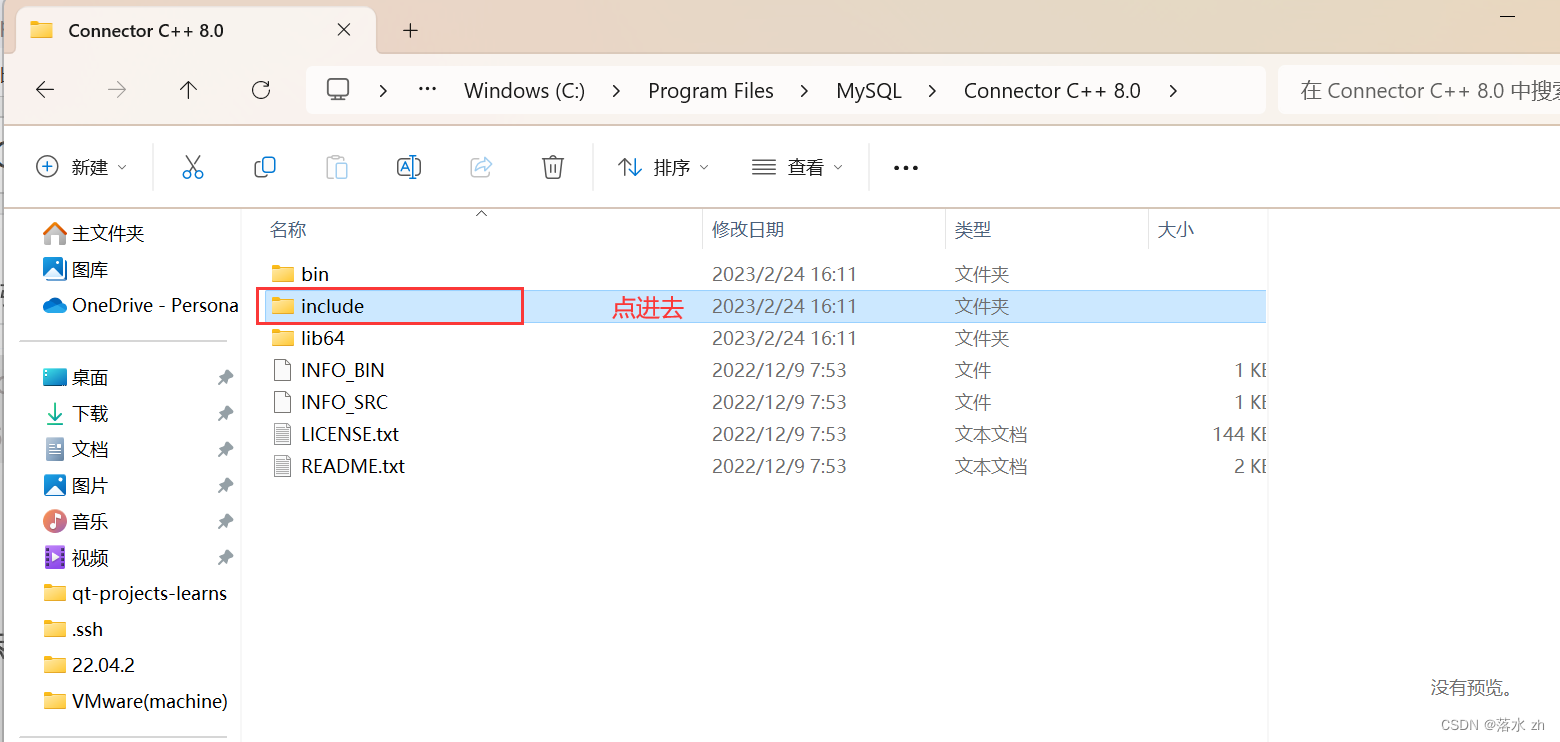Open the MySQL breadcrumb link
This screenshot has width=1560, height=742.
[x=868, y=90]
